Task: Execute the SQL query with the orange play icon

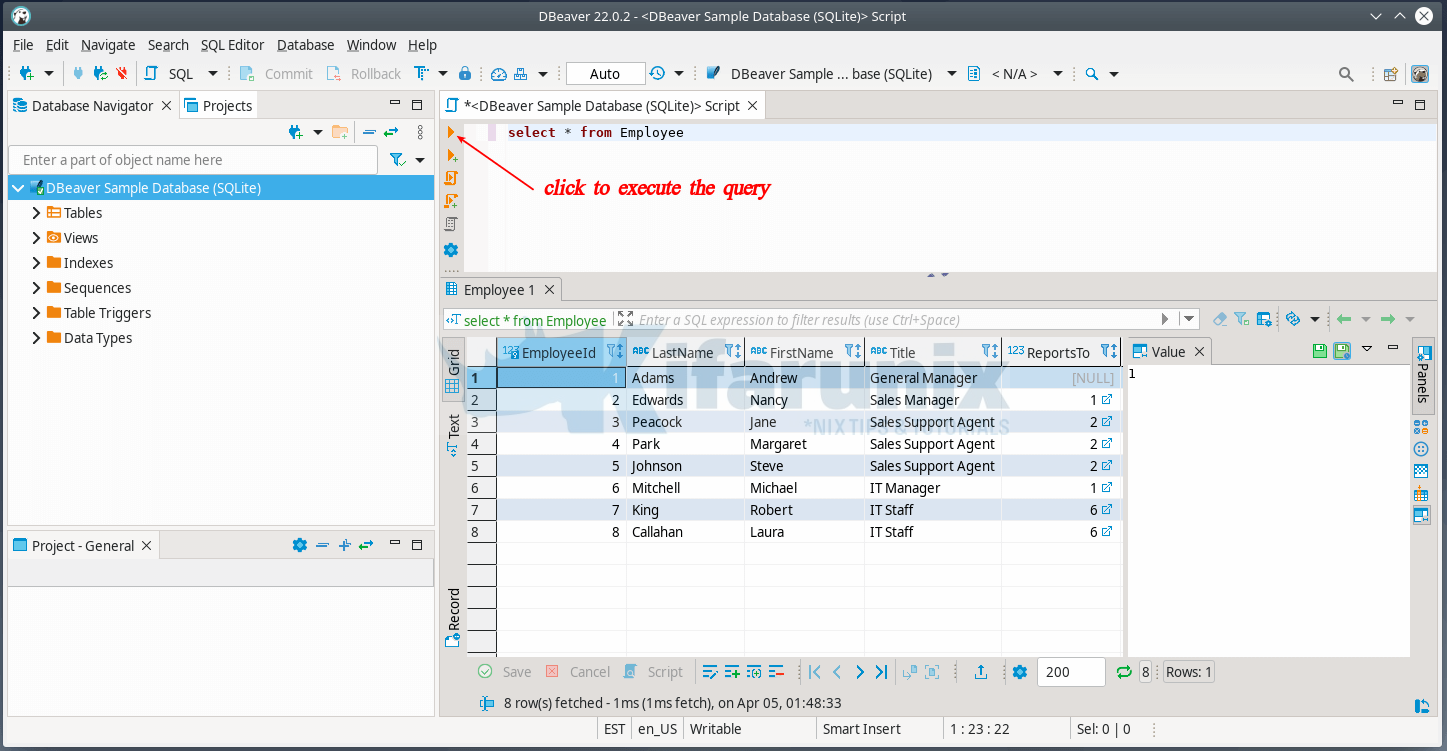Action: point(451,131)
